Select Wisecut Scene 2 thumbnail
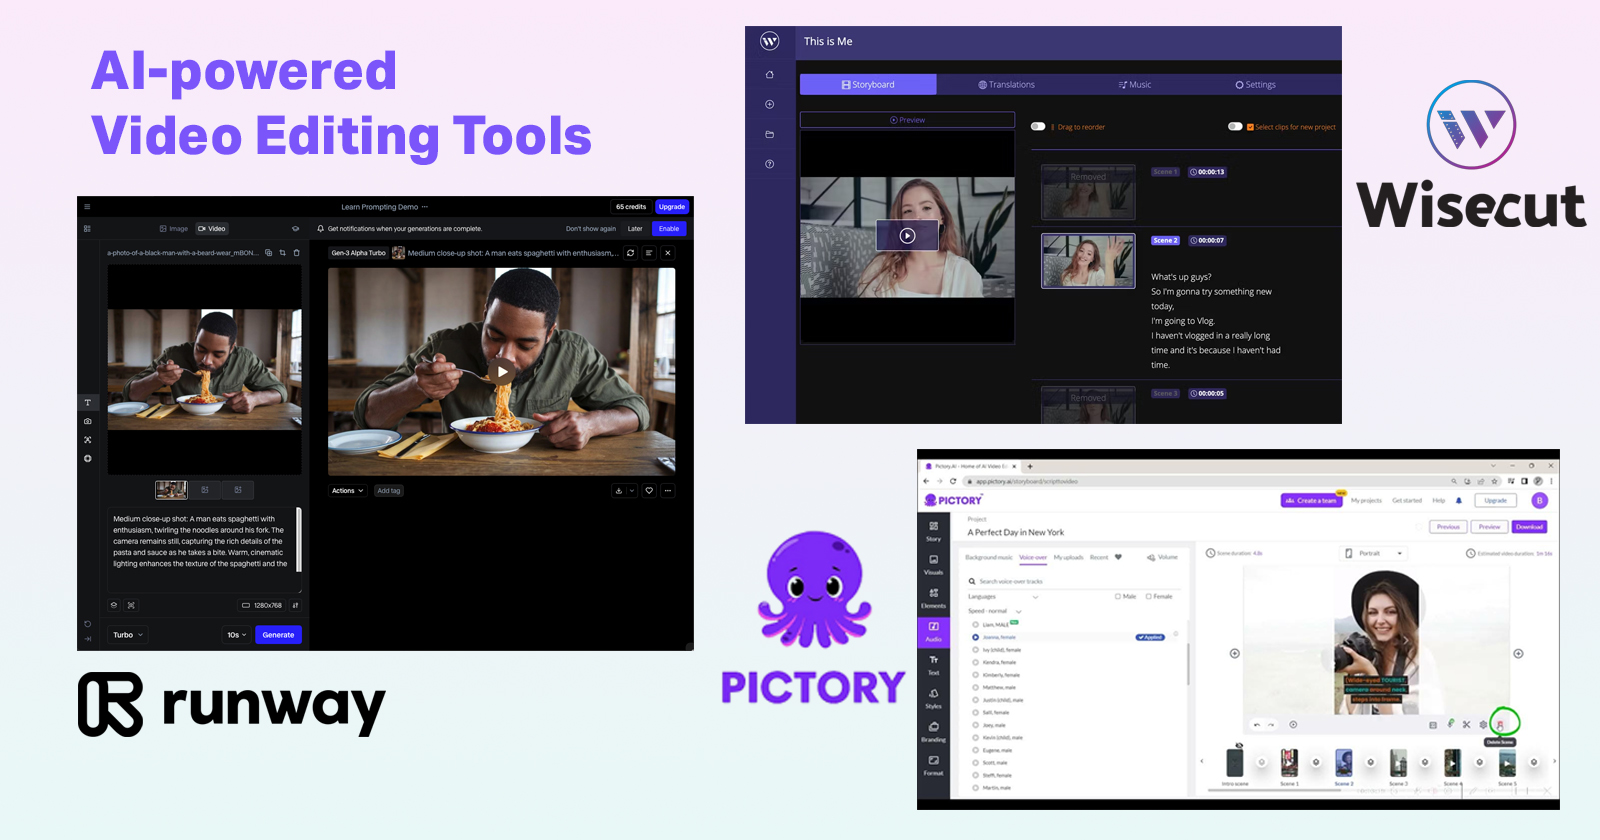Viewport: 1600px width, 840px height. [1088, 261]
